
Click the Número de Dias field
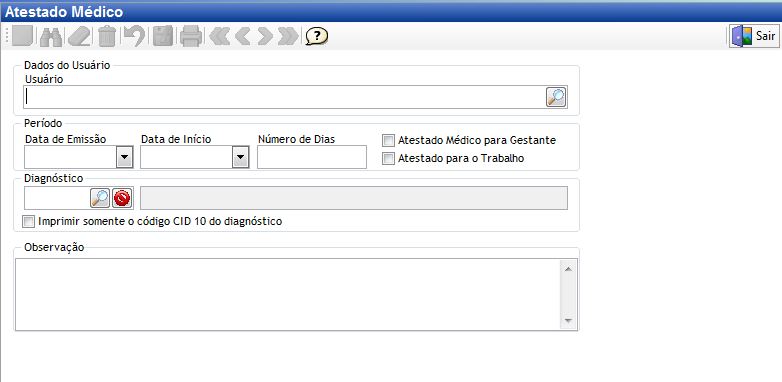pos(312,157)
